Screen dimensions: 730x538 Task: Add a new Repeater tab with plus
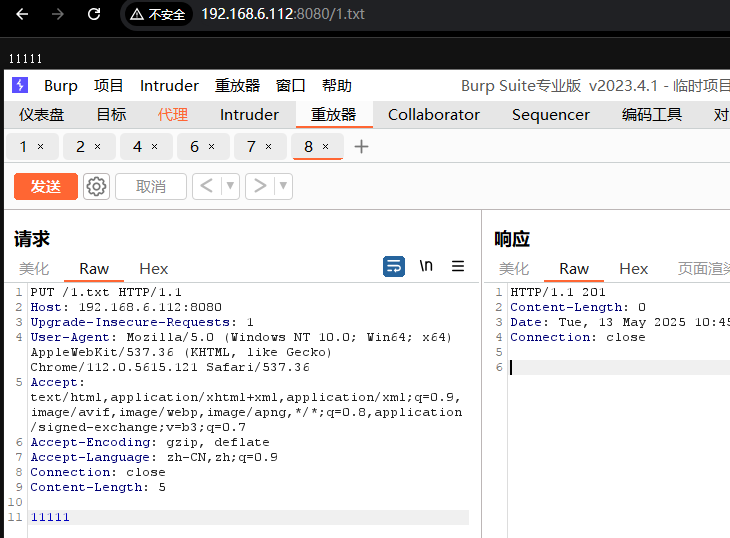click(x=362, y=147)
